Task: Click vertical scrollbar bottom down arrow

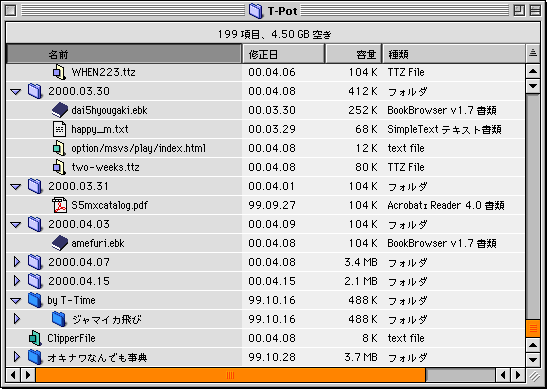Action: coord(533,359)
